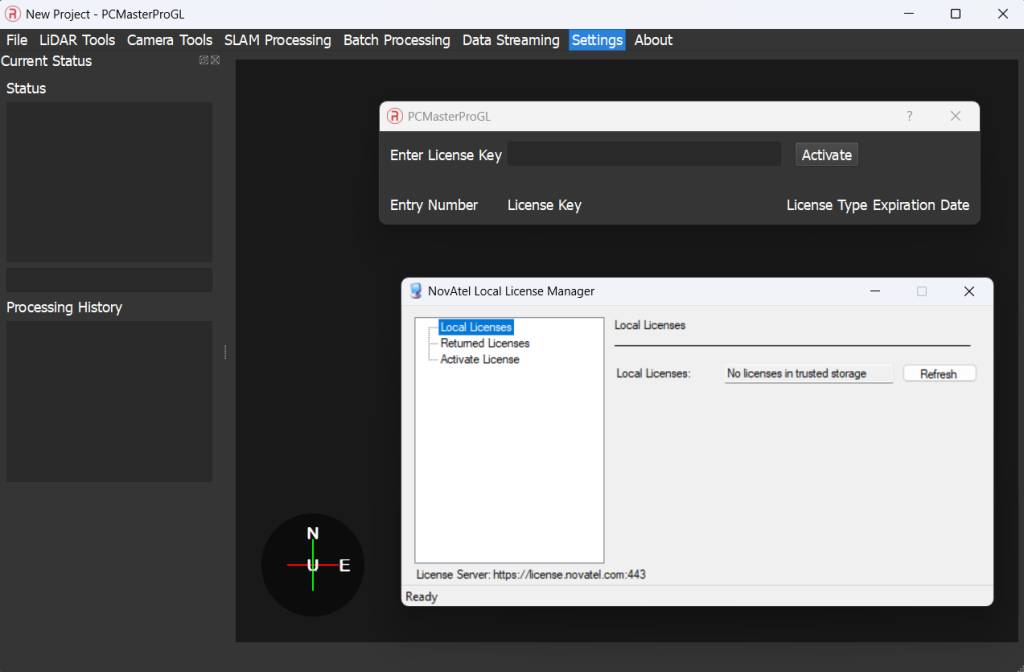Click the NovAtel License Manager title icon
Screen dimensions: 1024x672
(416, 291)
